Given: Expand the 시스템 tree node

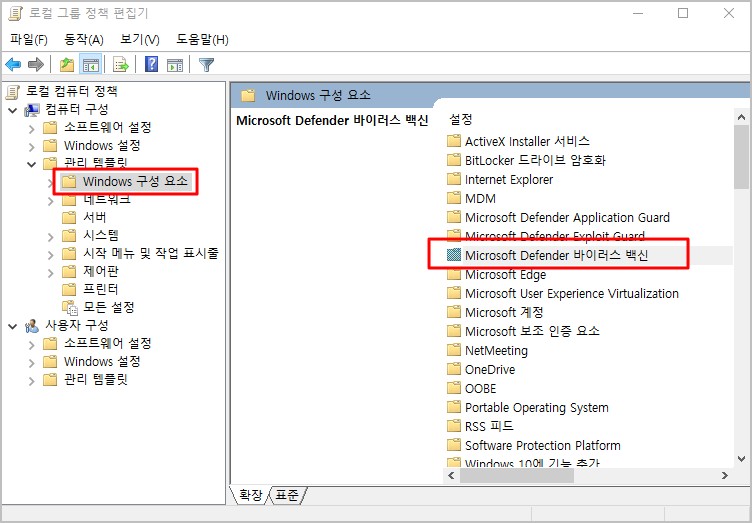Looking at the screenshot, I should tap(50, 236).
